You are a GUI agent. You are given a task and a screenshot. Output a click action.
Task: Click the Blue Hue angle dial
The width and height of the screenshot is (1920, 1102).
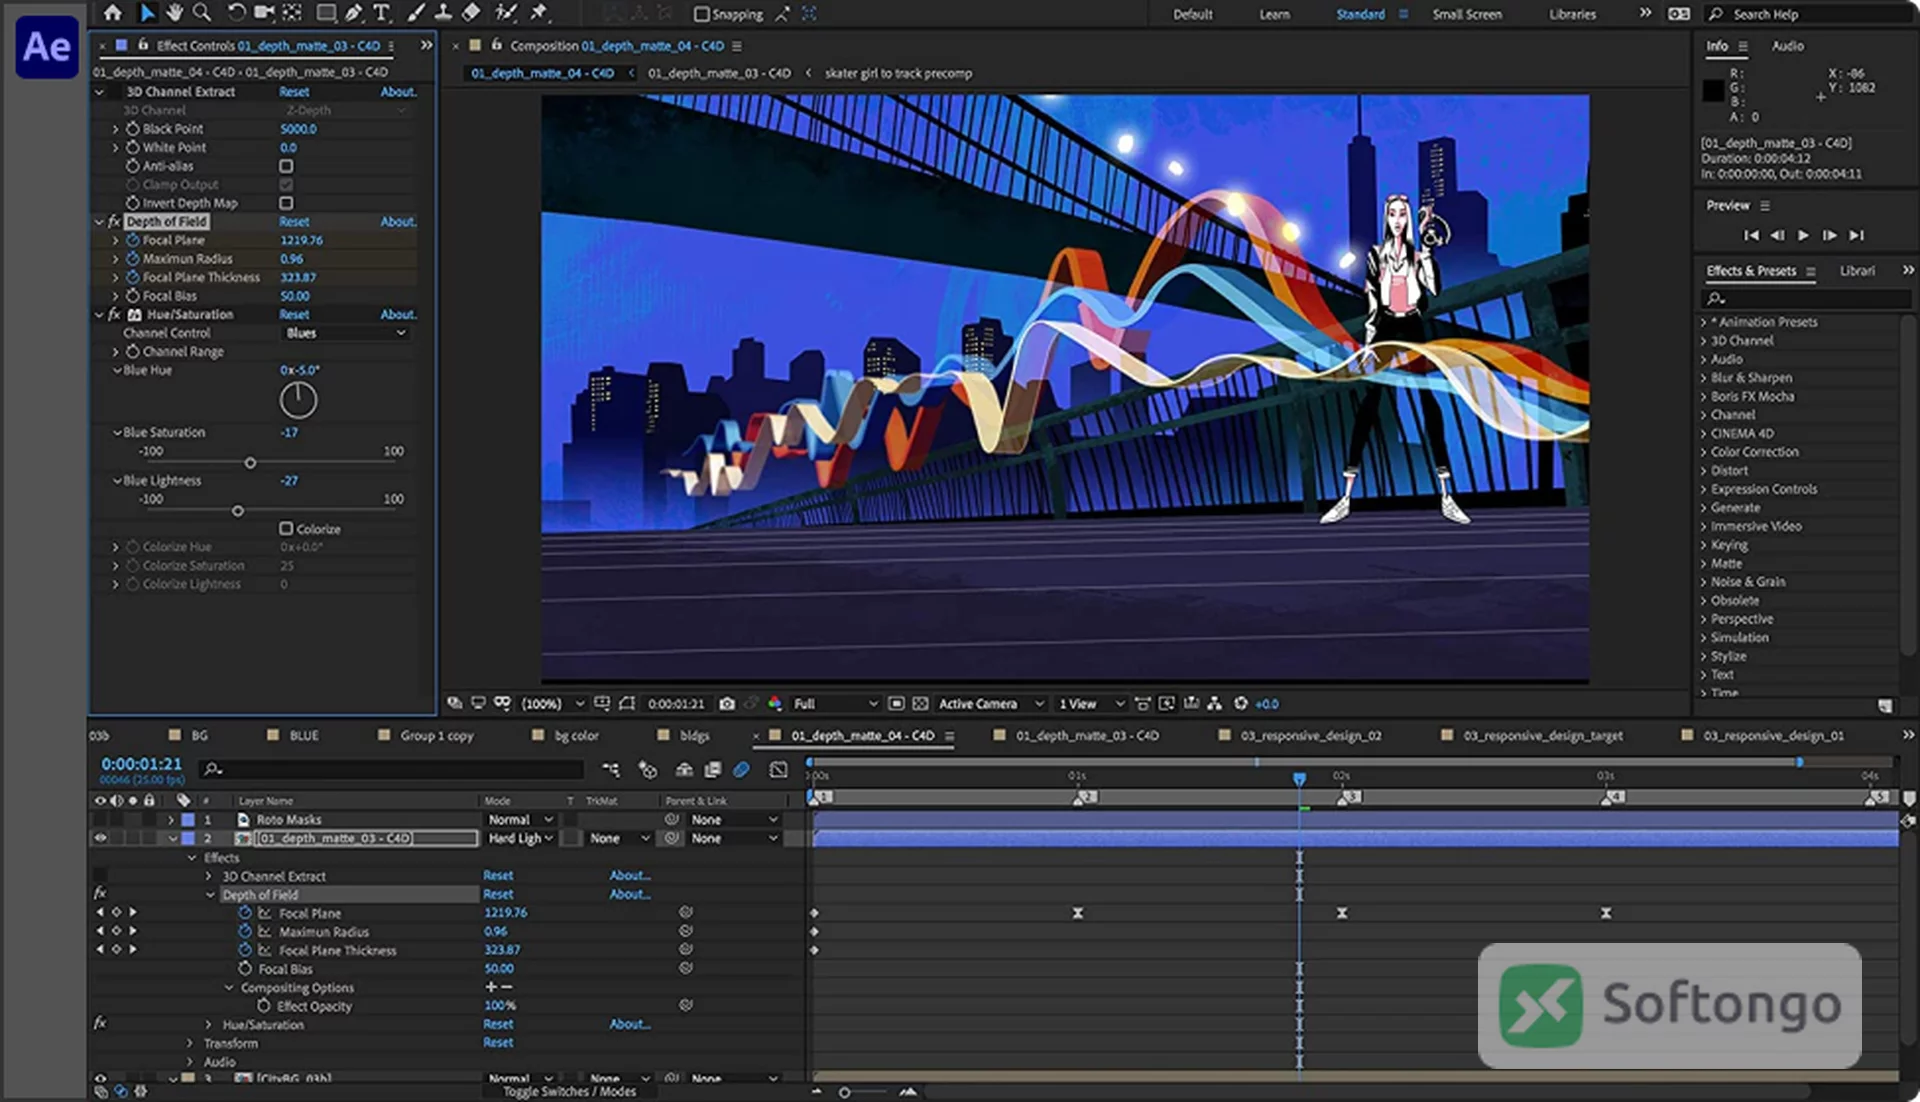point(298,401)
